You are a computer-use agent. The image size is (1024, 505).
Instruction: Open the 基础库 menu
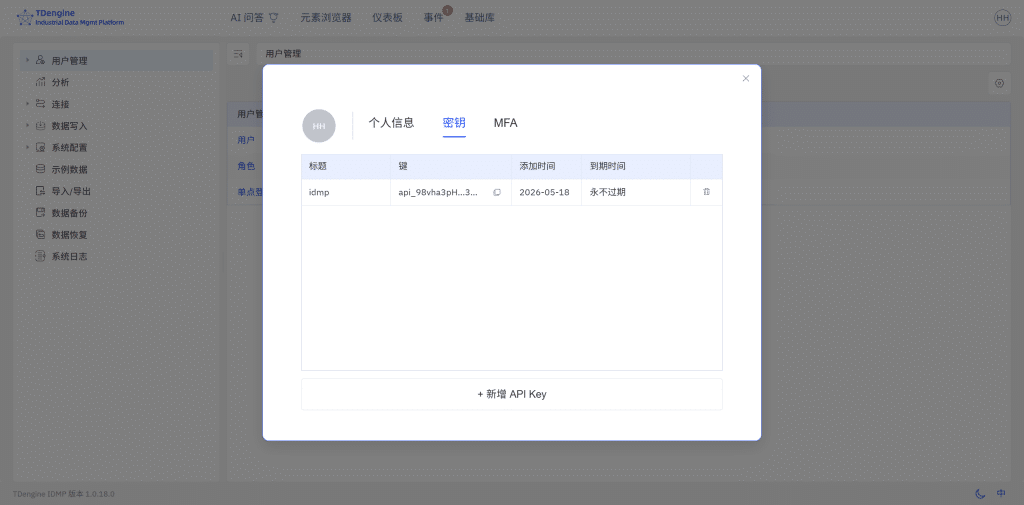479,18
